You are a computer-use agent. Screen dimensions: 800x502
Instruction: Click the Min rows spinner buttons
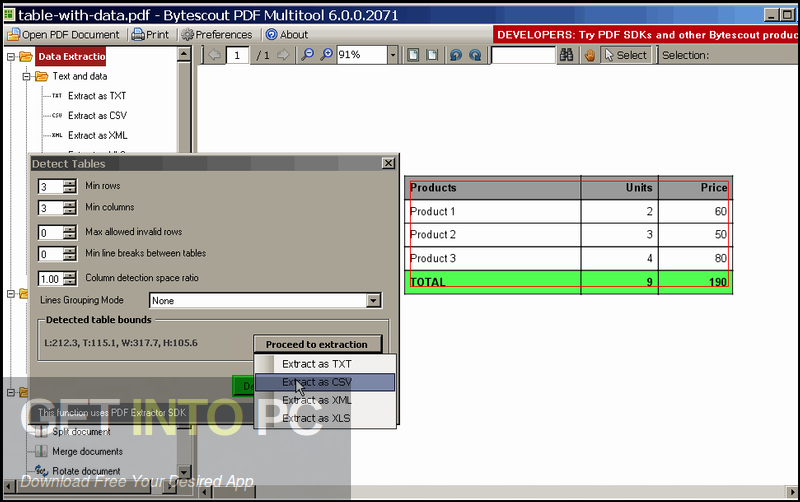pos(70,186)
